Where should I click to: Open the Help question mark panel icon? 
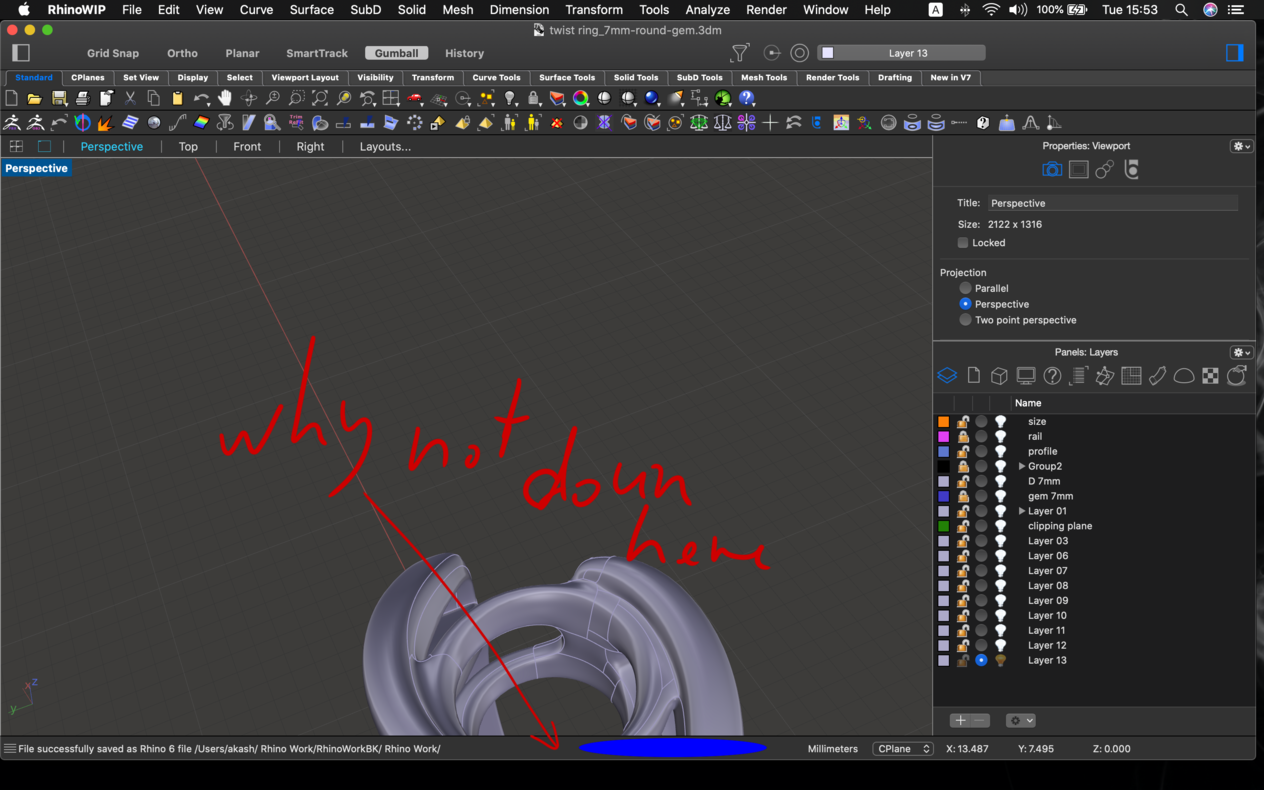coord(1052,376)
